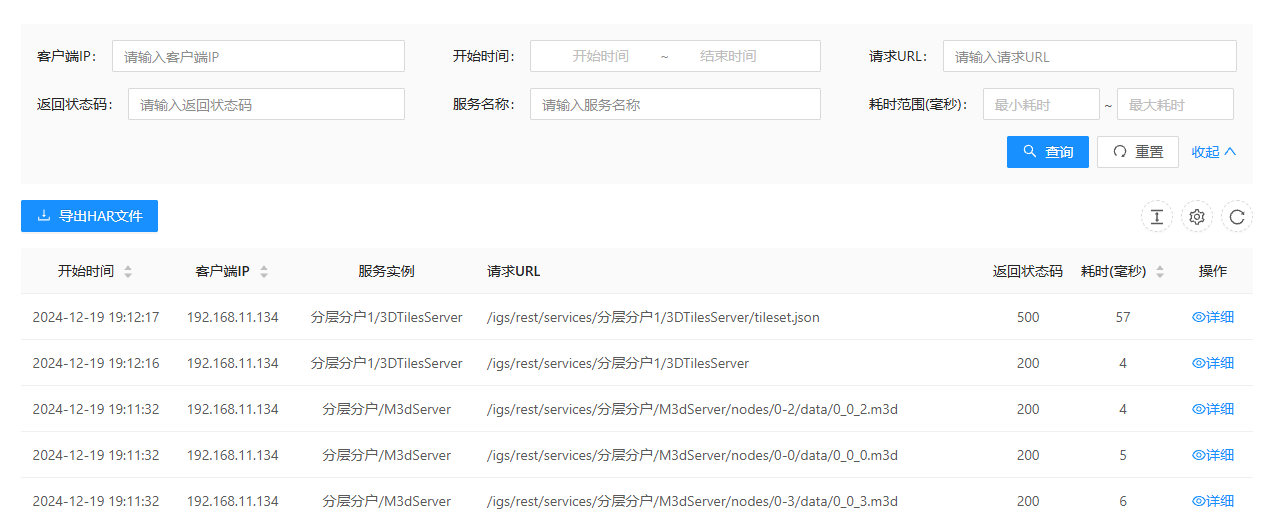Sort by elapsed time (耗时) column arrows
The image size is (1276, 522).
(1160, 272)
